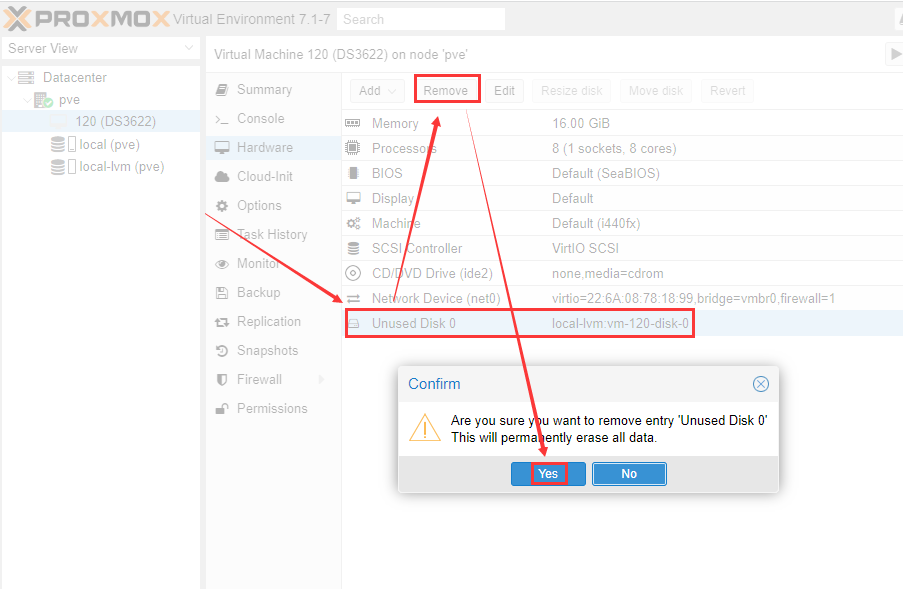The height and width of the screenshot is (589, 903).
Task: Click the Edit button
Action: click(x=504, y=90)
